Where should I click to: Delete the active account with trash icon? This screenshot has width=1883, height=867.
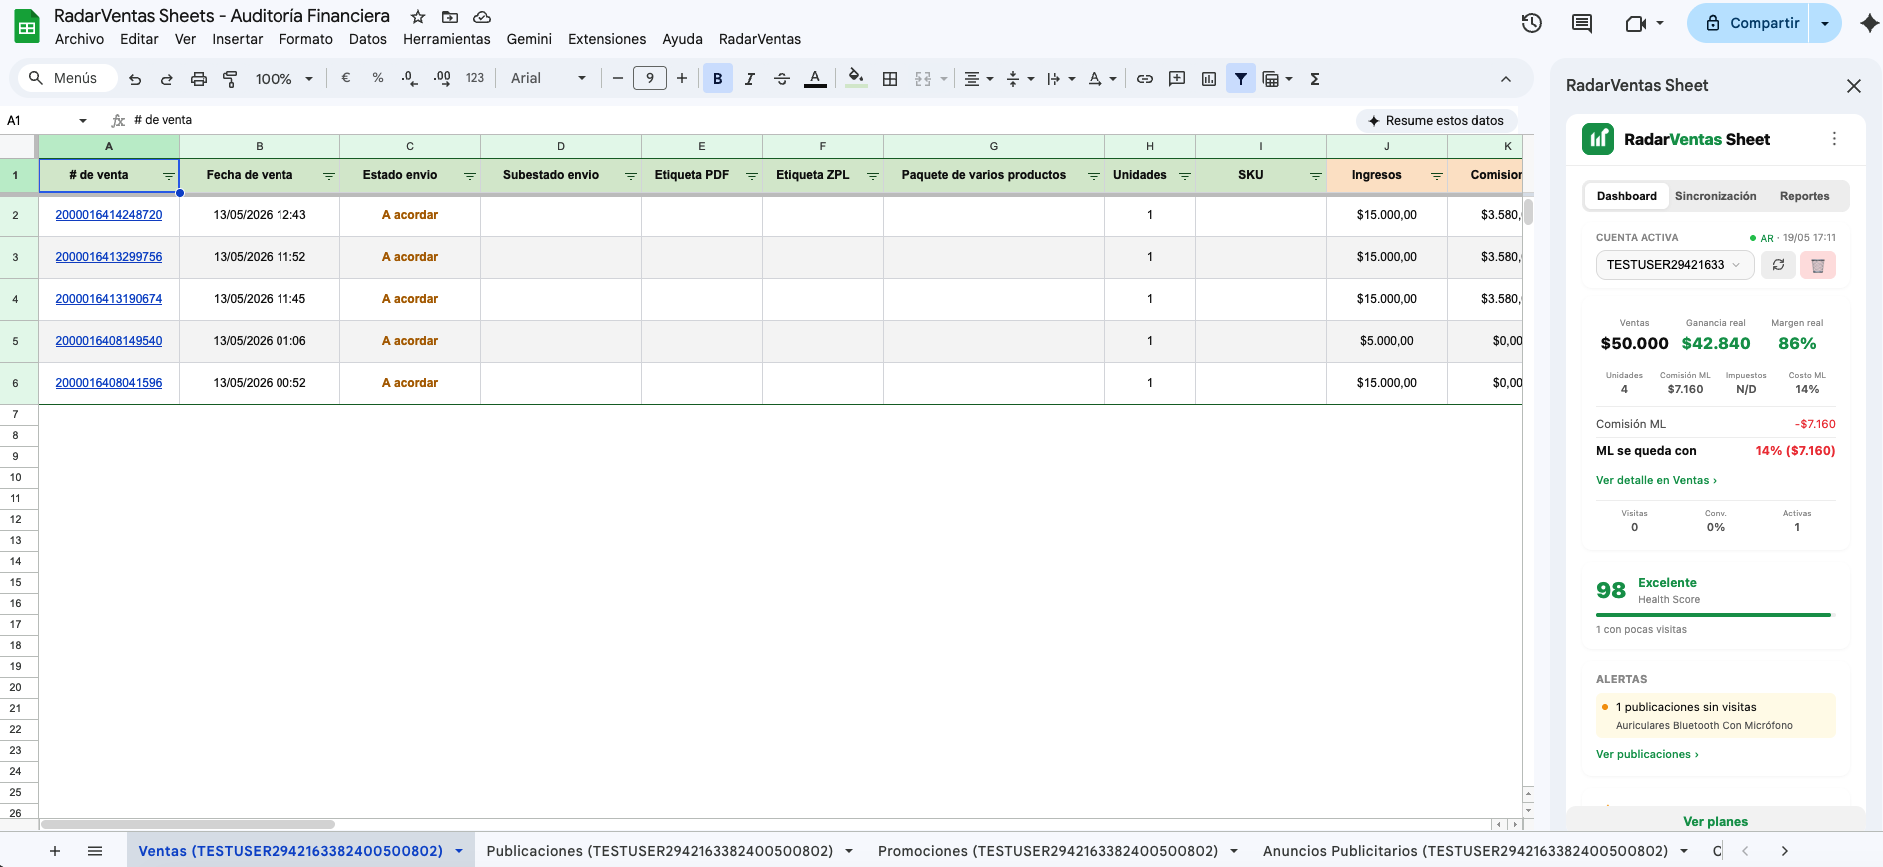[1818, 265]
